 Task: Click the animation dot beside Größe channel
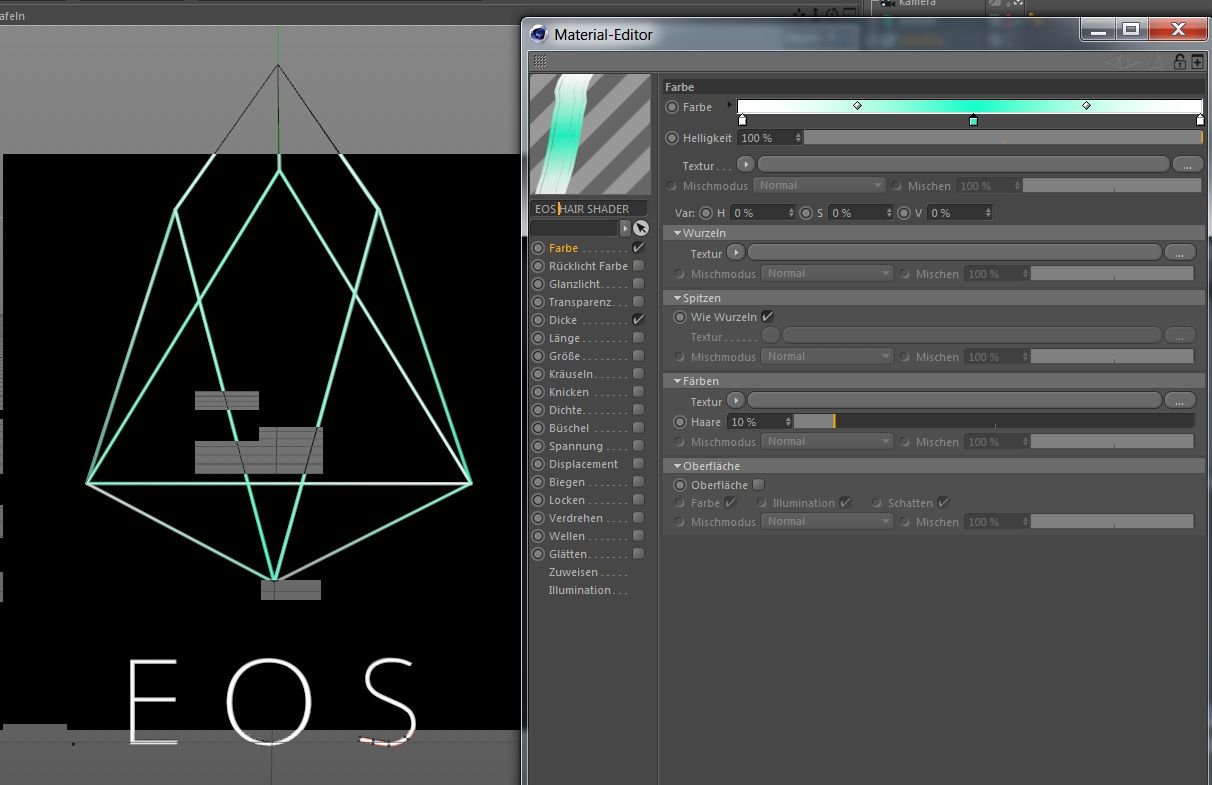pyautogui.click(x=538, y=356)
